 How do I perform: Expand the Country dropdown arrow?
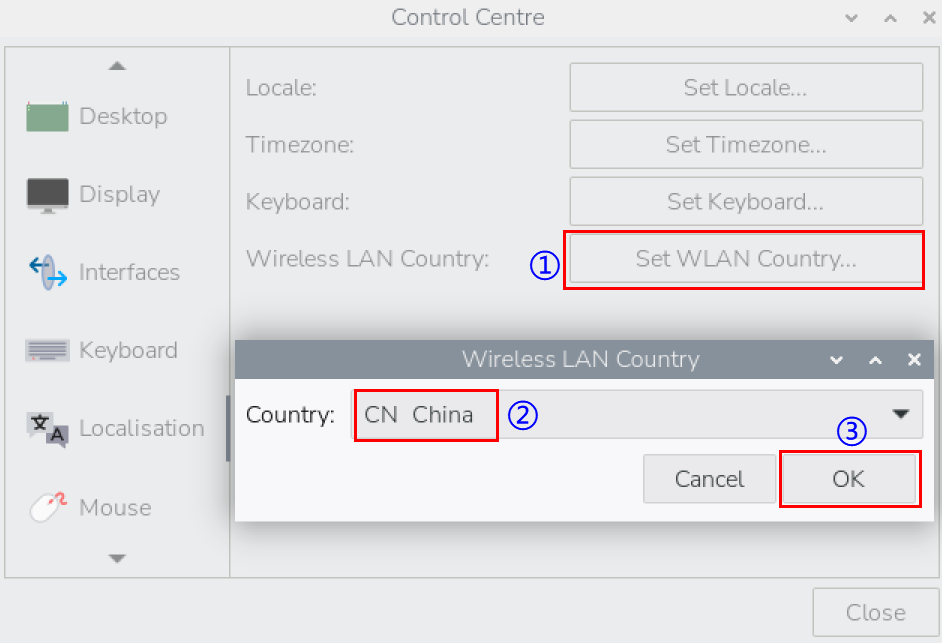pyautogui.click(x=901, y=414)
